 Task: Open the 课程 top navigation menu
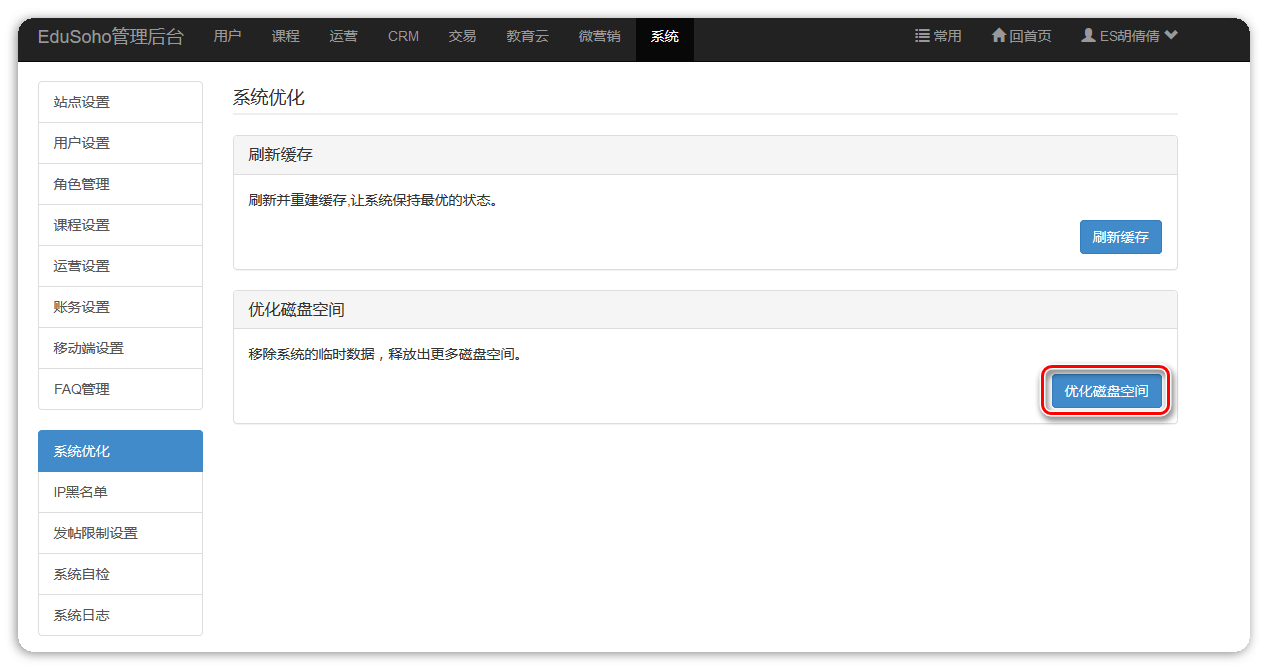[285, 36]
